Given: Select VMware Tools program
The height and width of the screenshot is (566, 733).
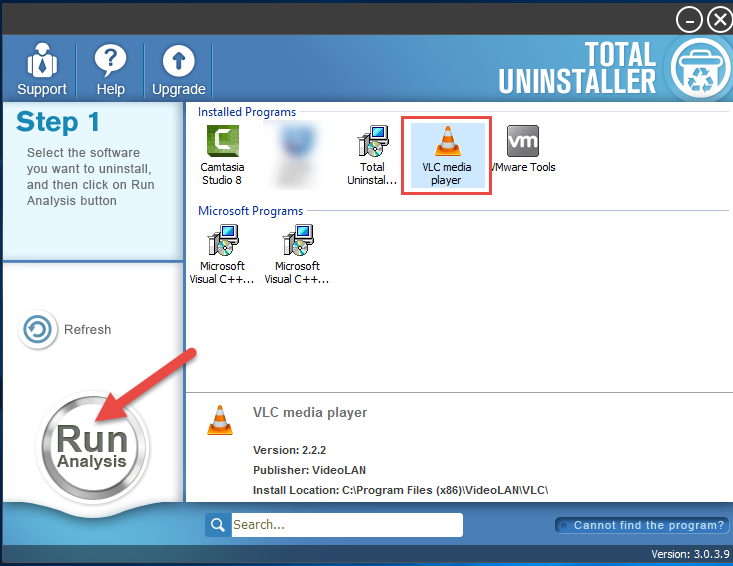Looking at the screenshot, I should click(523, 150).
